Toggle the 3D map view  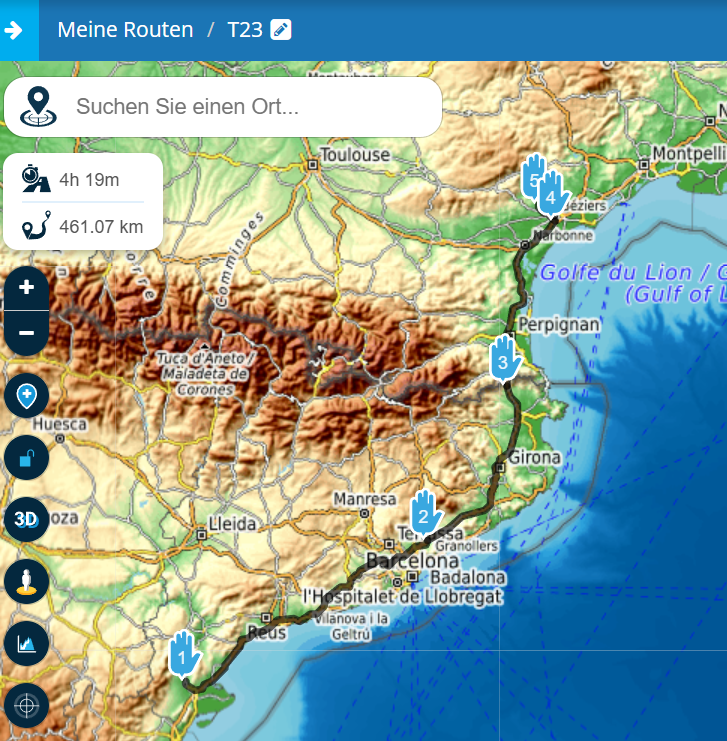[x=26, y=519]
